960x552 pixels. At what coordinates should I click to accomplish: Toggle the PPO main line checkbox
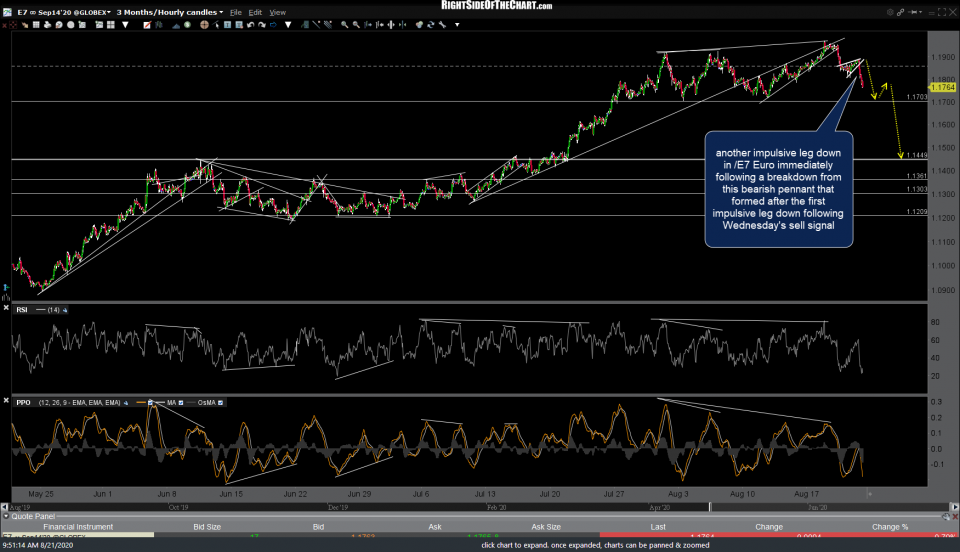pos(151,402)
